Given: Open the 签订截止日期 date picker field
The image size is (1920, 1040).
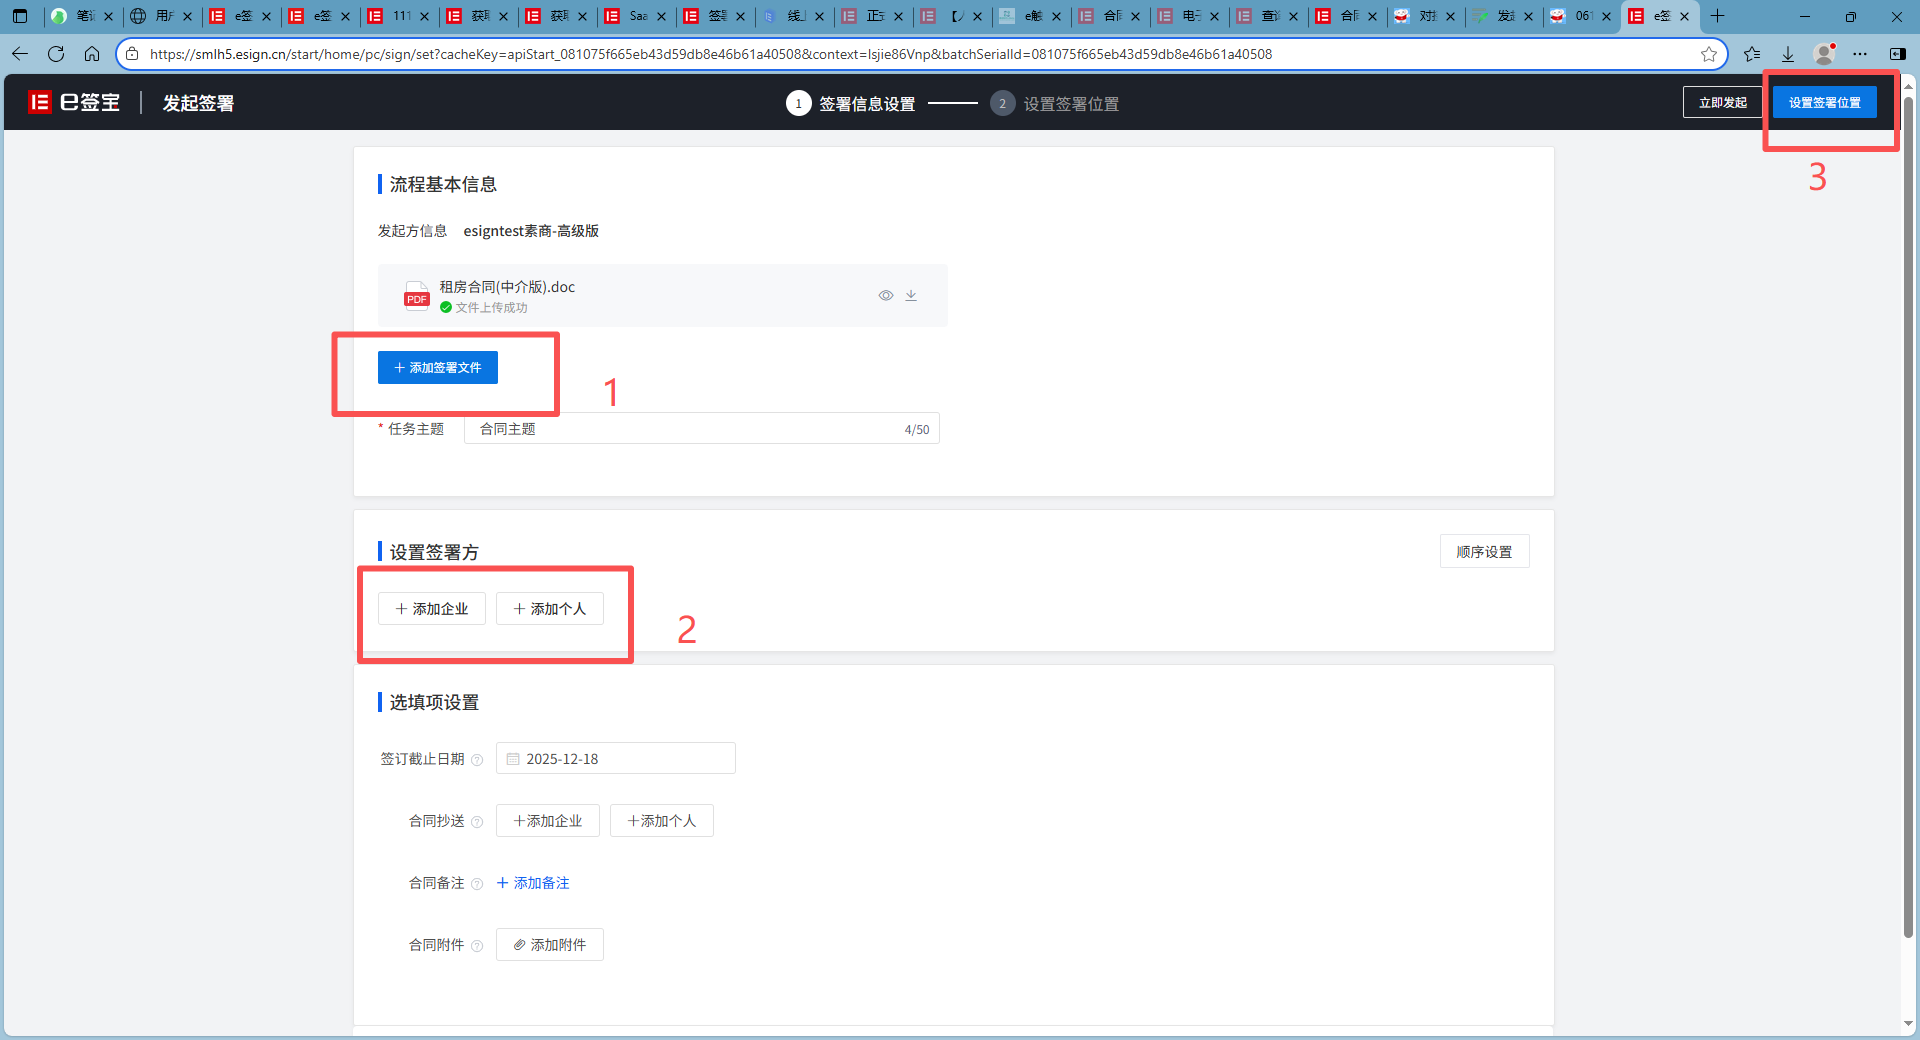Looking at the screenshot, I should tap(616, 758).
